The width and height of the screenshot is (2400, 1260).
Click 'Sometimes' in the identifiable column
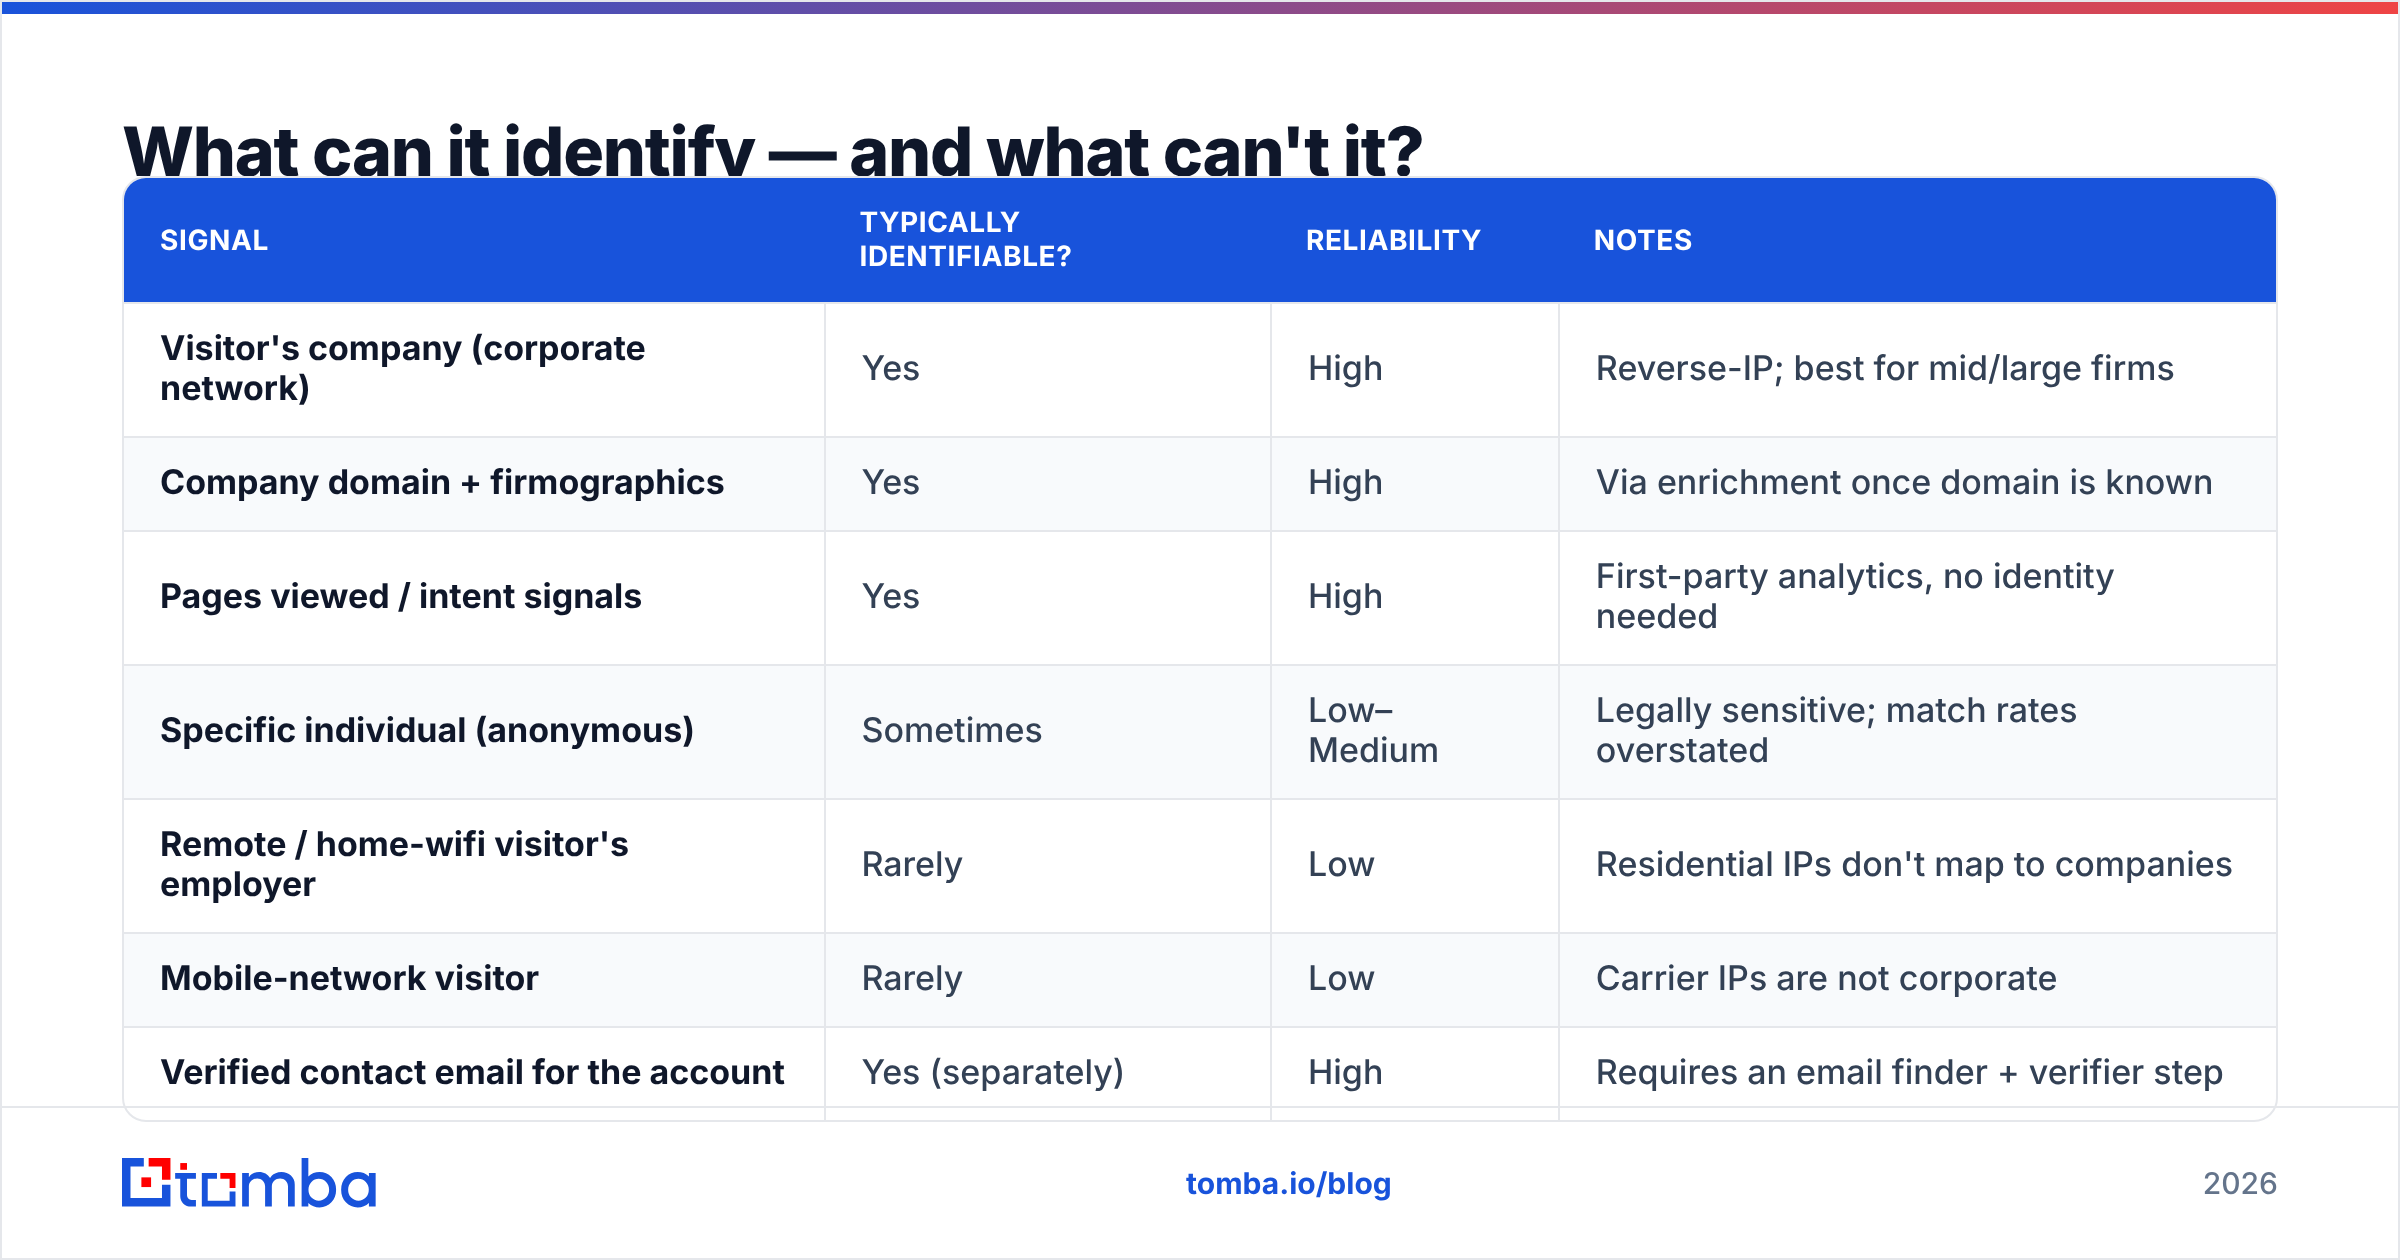952,731
